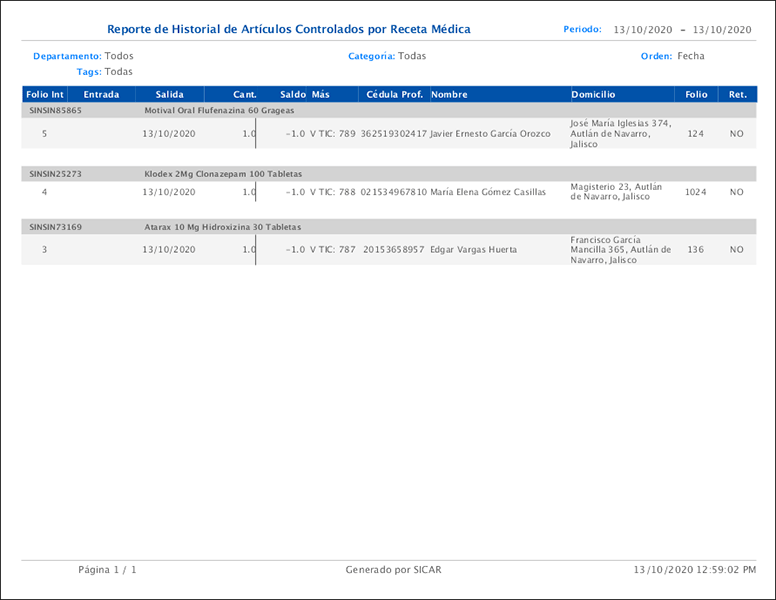776x600 pixels.
Task: Click the Salida date in Edgar Vargas row
Action: pos(169,250)
